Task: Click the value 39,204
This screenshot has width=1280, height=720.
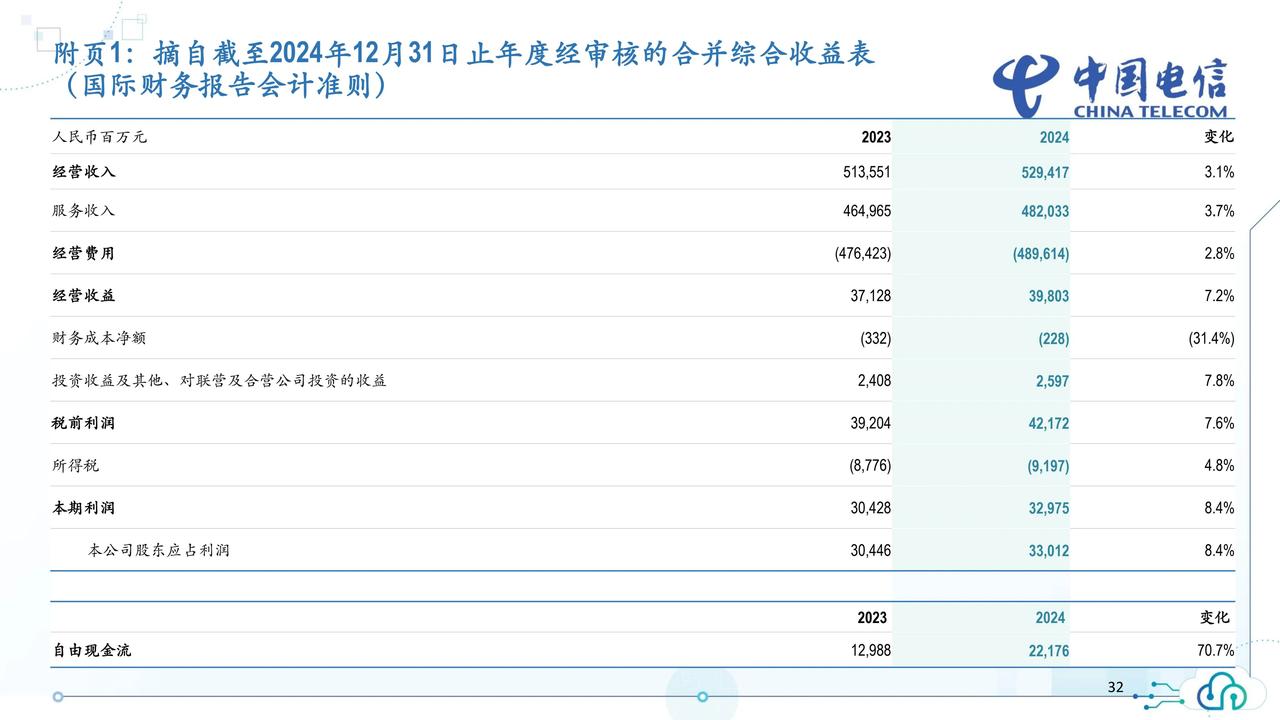Action: coord(870,424)
